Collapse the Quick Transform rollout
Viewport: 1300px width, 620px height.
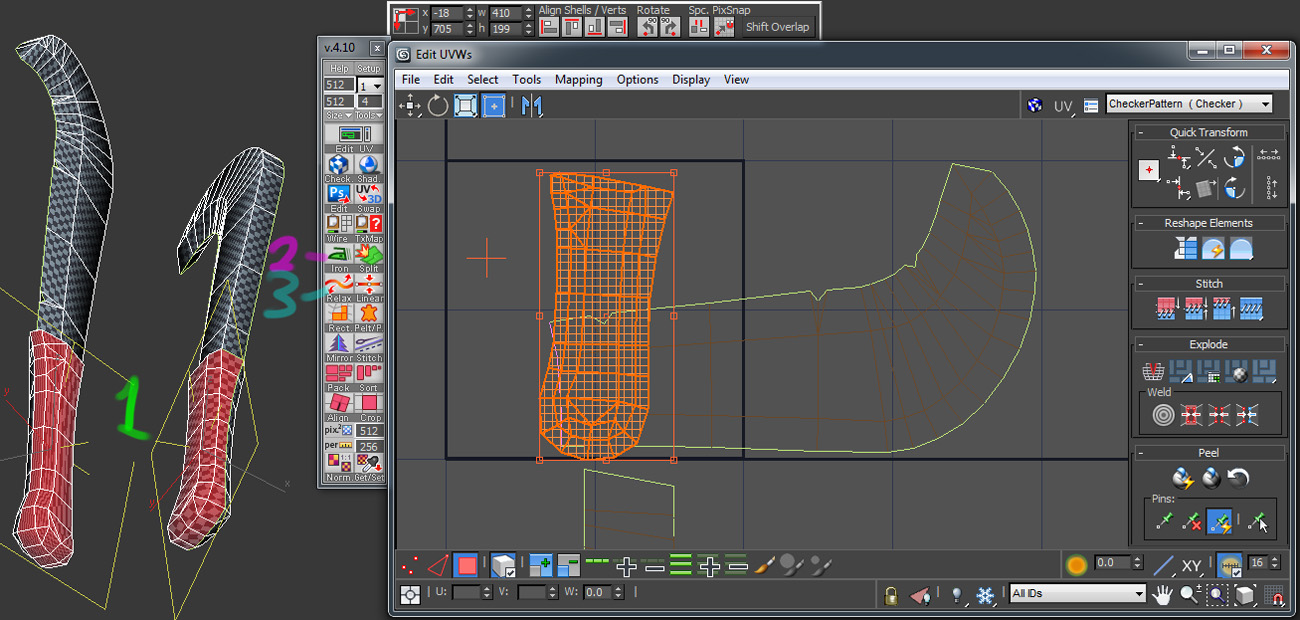pyautogui.click(x=1141, y=132)
